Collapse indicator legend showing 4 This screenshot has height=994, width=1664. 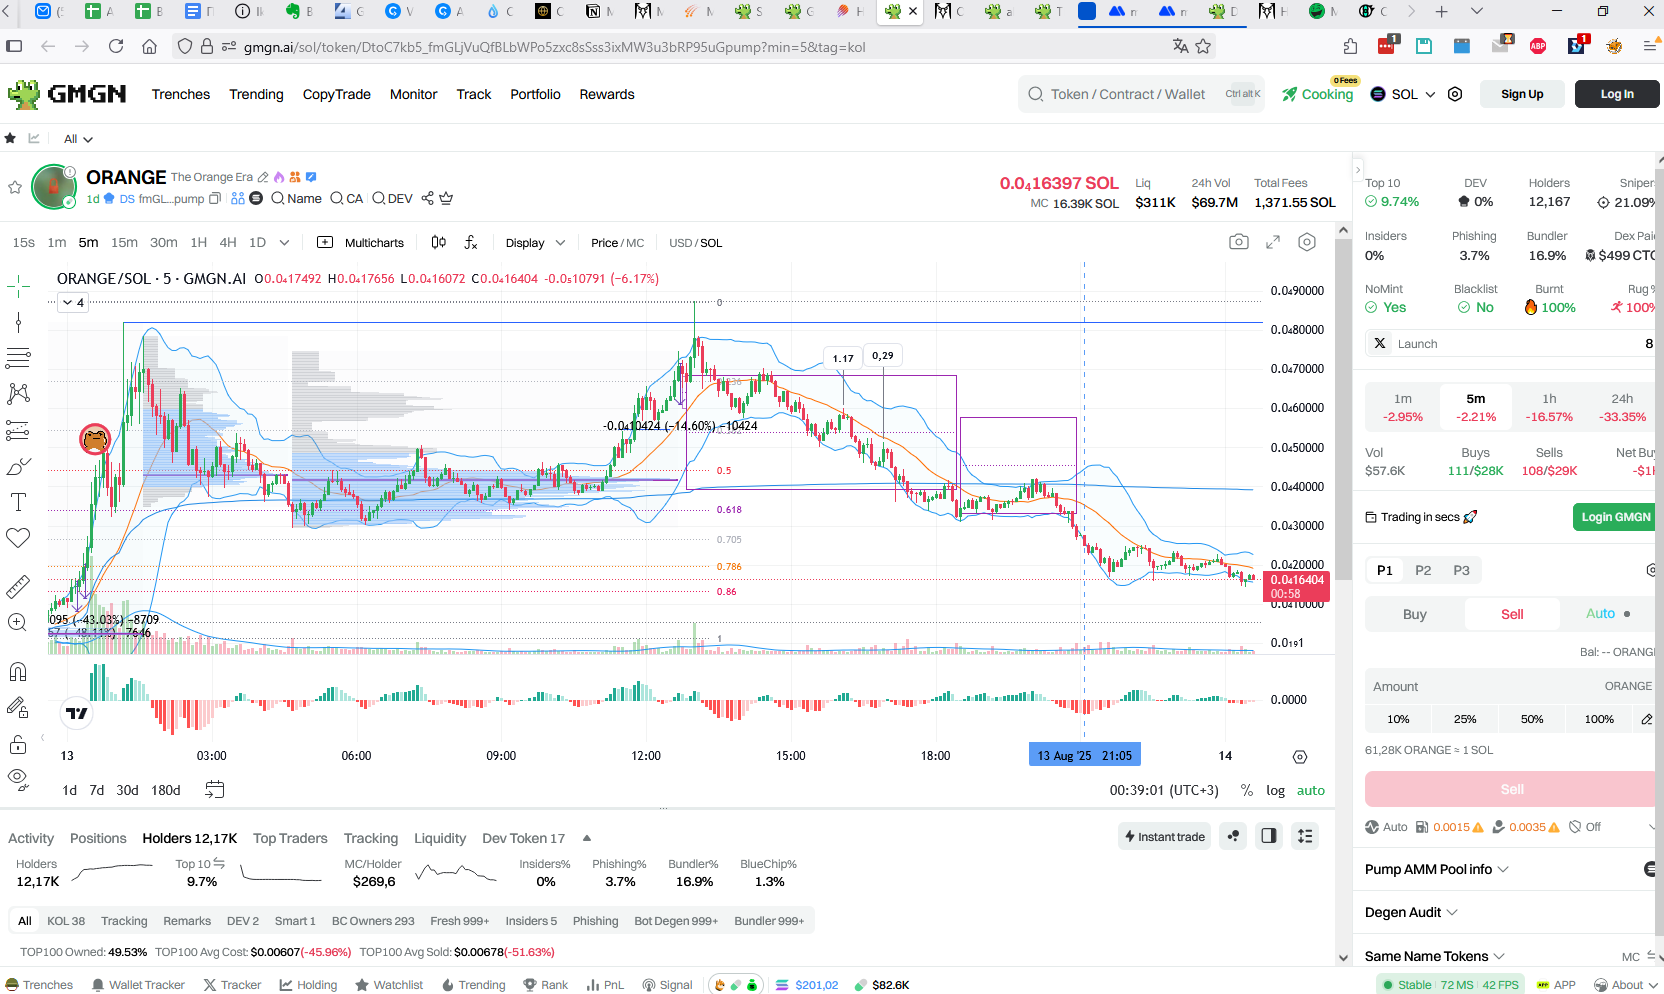click(73, 302)
